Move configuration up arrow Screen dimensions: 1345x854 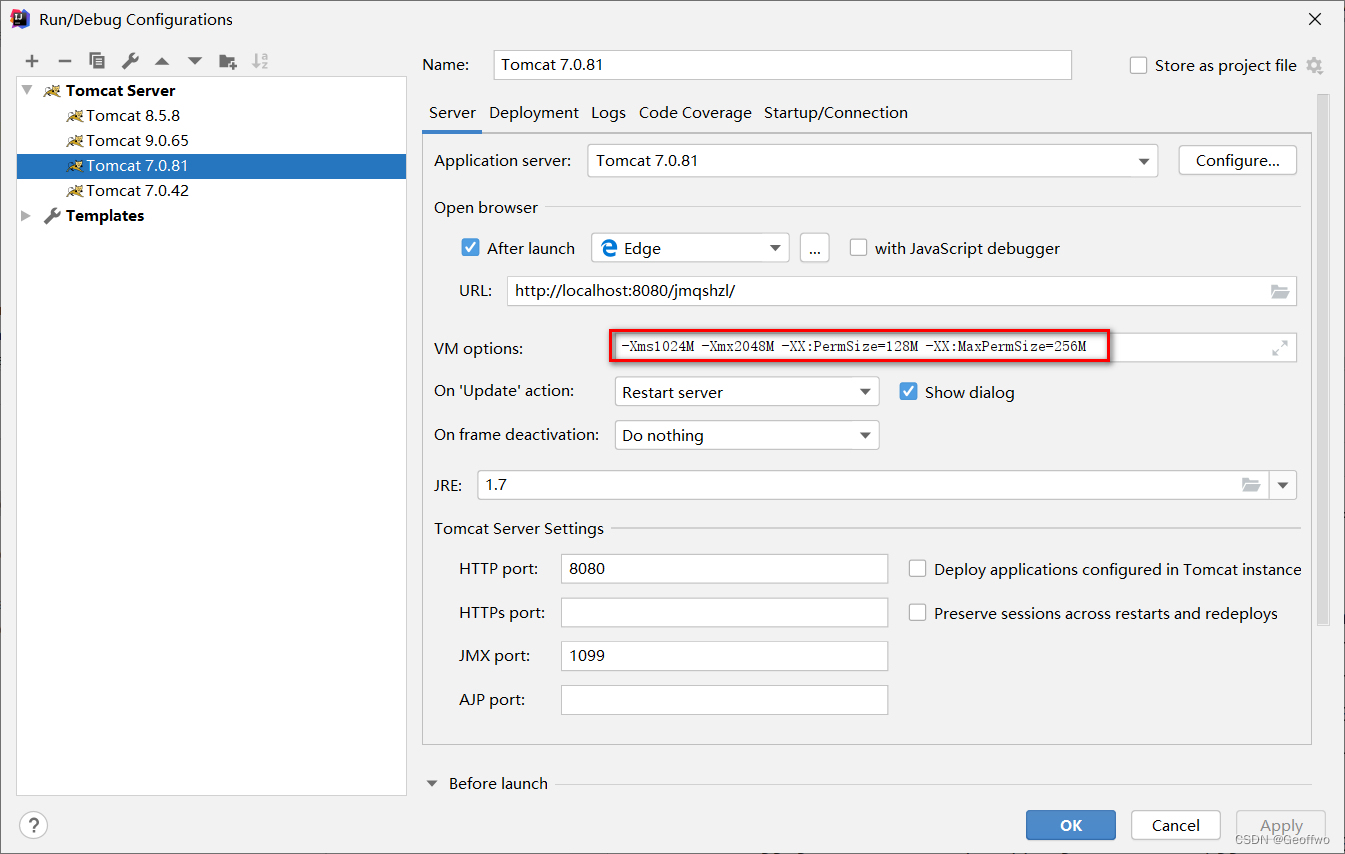pos(162,61)
